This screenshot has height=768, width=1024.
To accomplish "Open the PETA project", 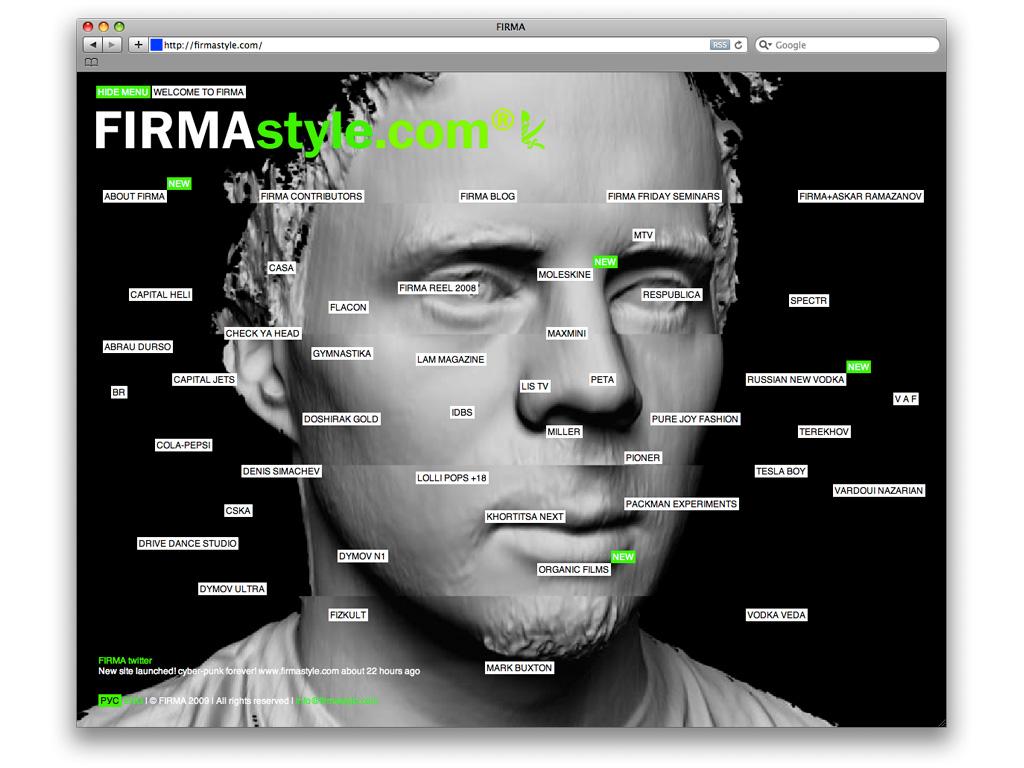I will [602, 379].
